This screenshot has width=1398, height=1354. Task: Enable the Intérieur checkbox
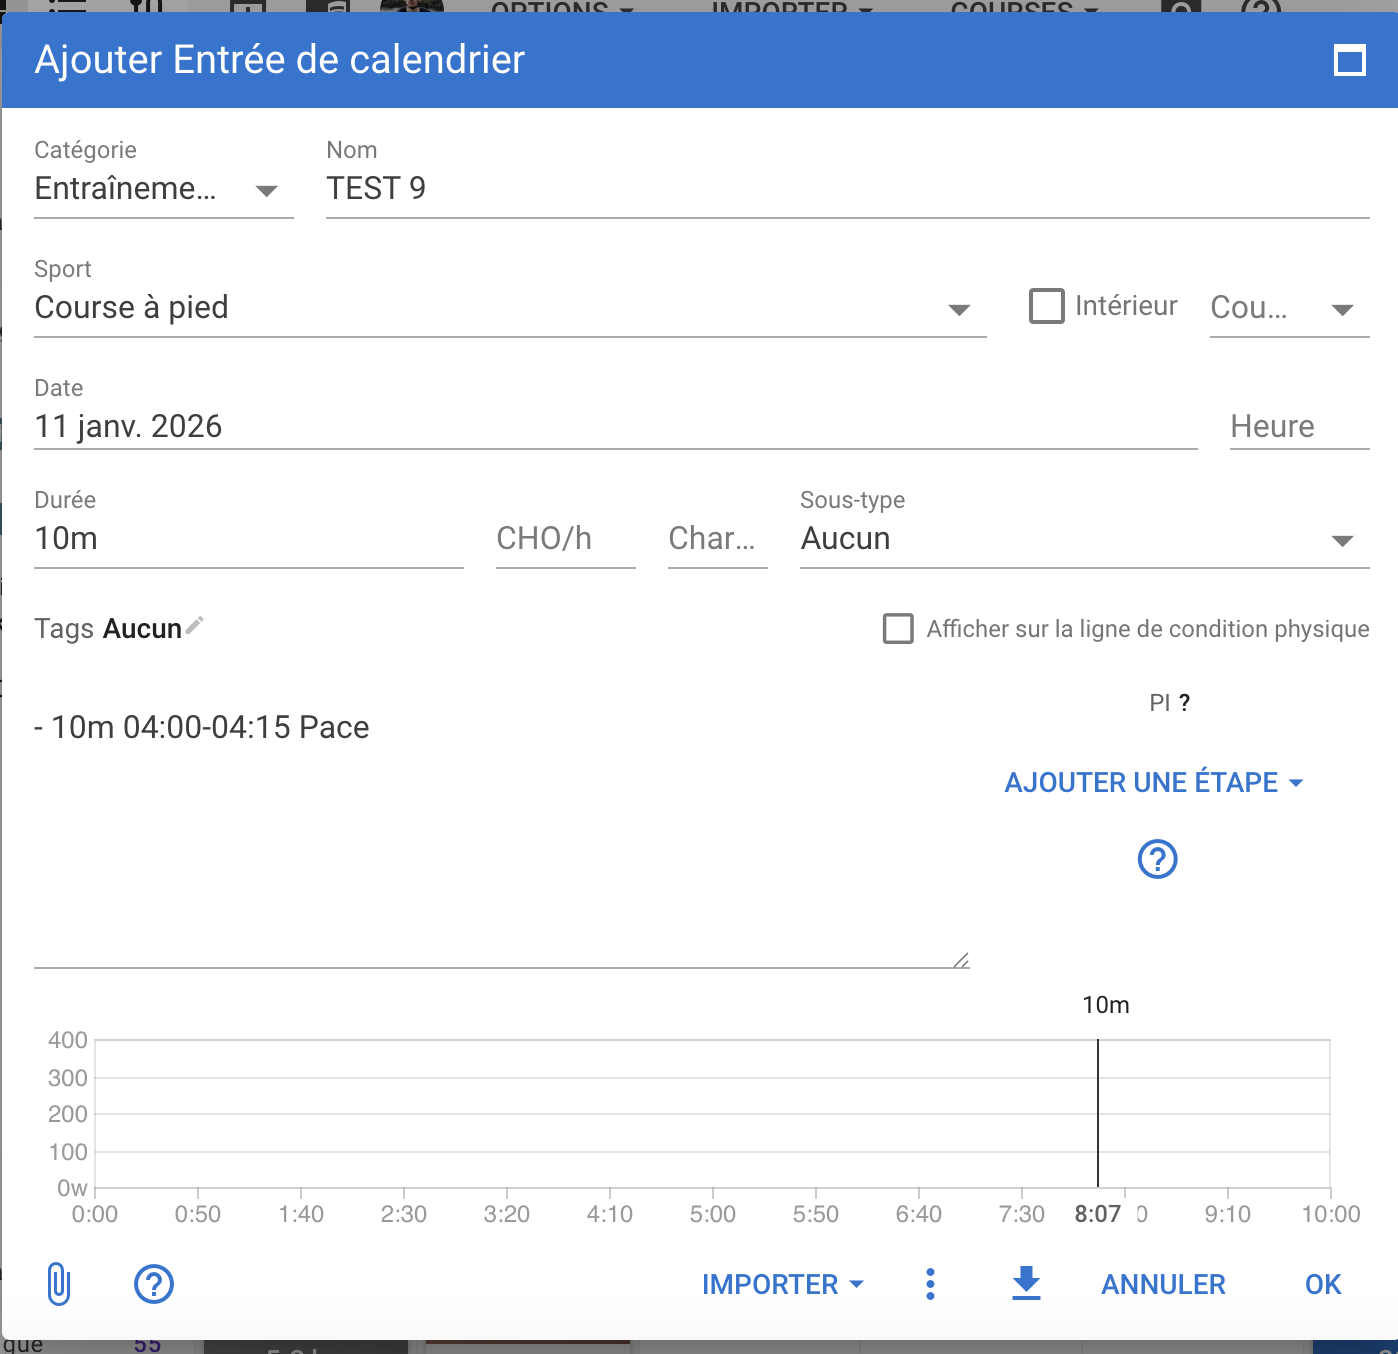(x=1047, y=306)
